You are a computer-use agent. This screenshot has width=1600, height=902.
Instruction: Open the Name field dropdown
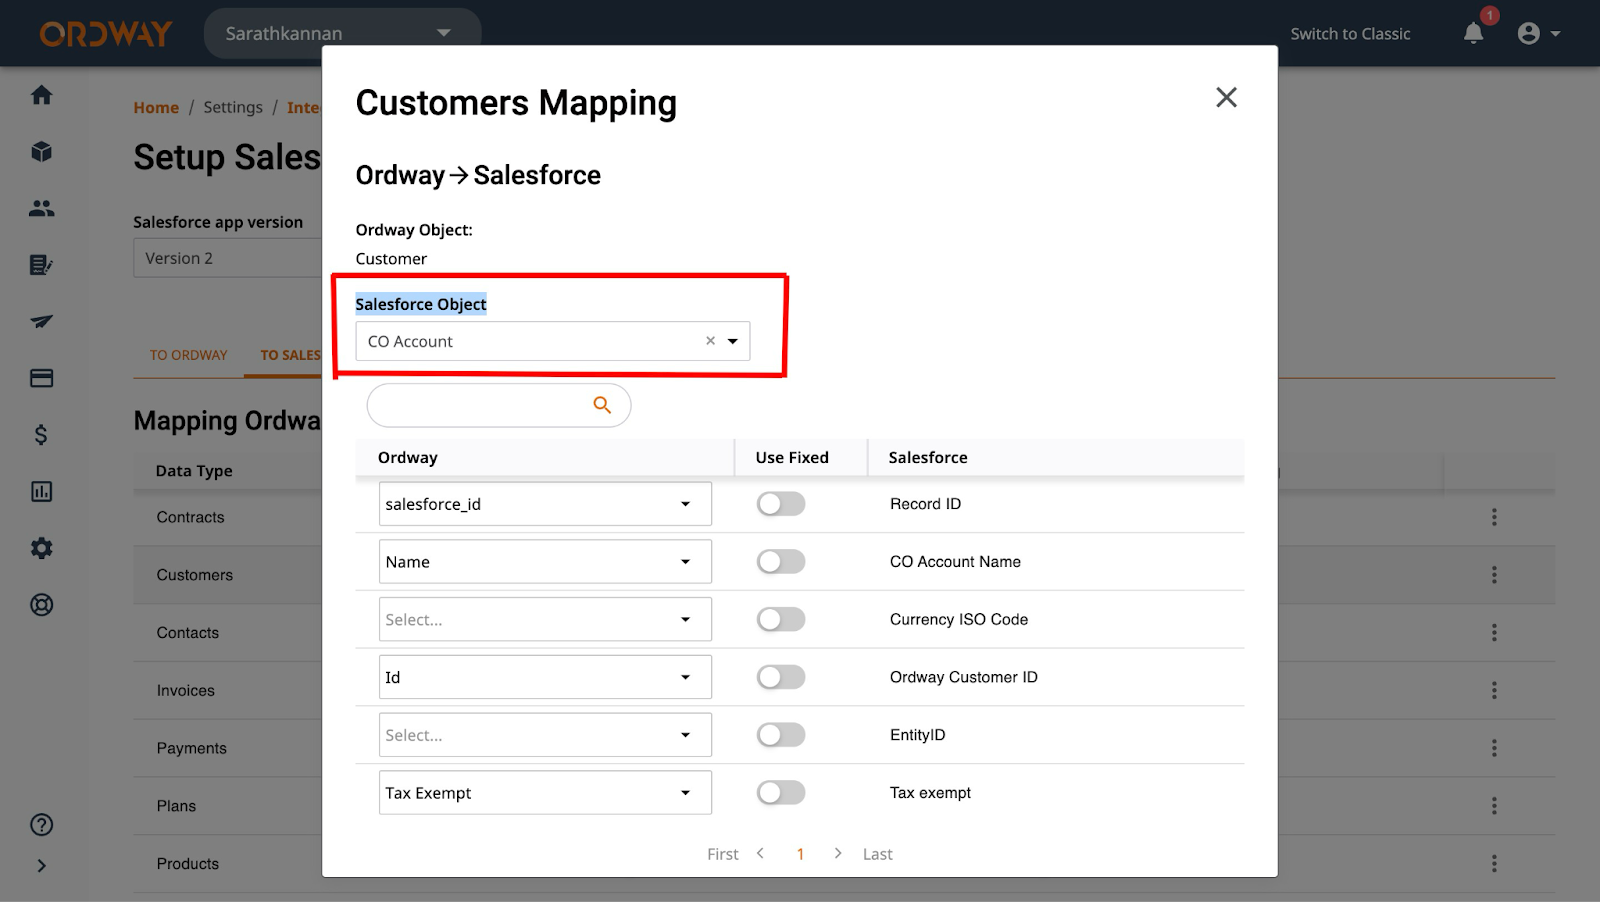(x=545, y=562)
